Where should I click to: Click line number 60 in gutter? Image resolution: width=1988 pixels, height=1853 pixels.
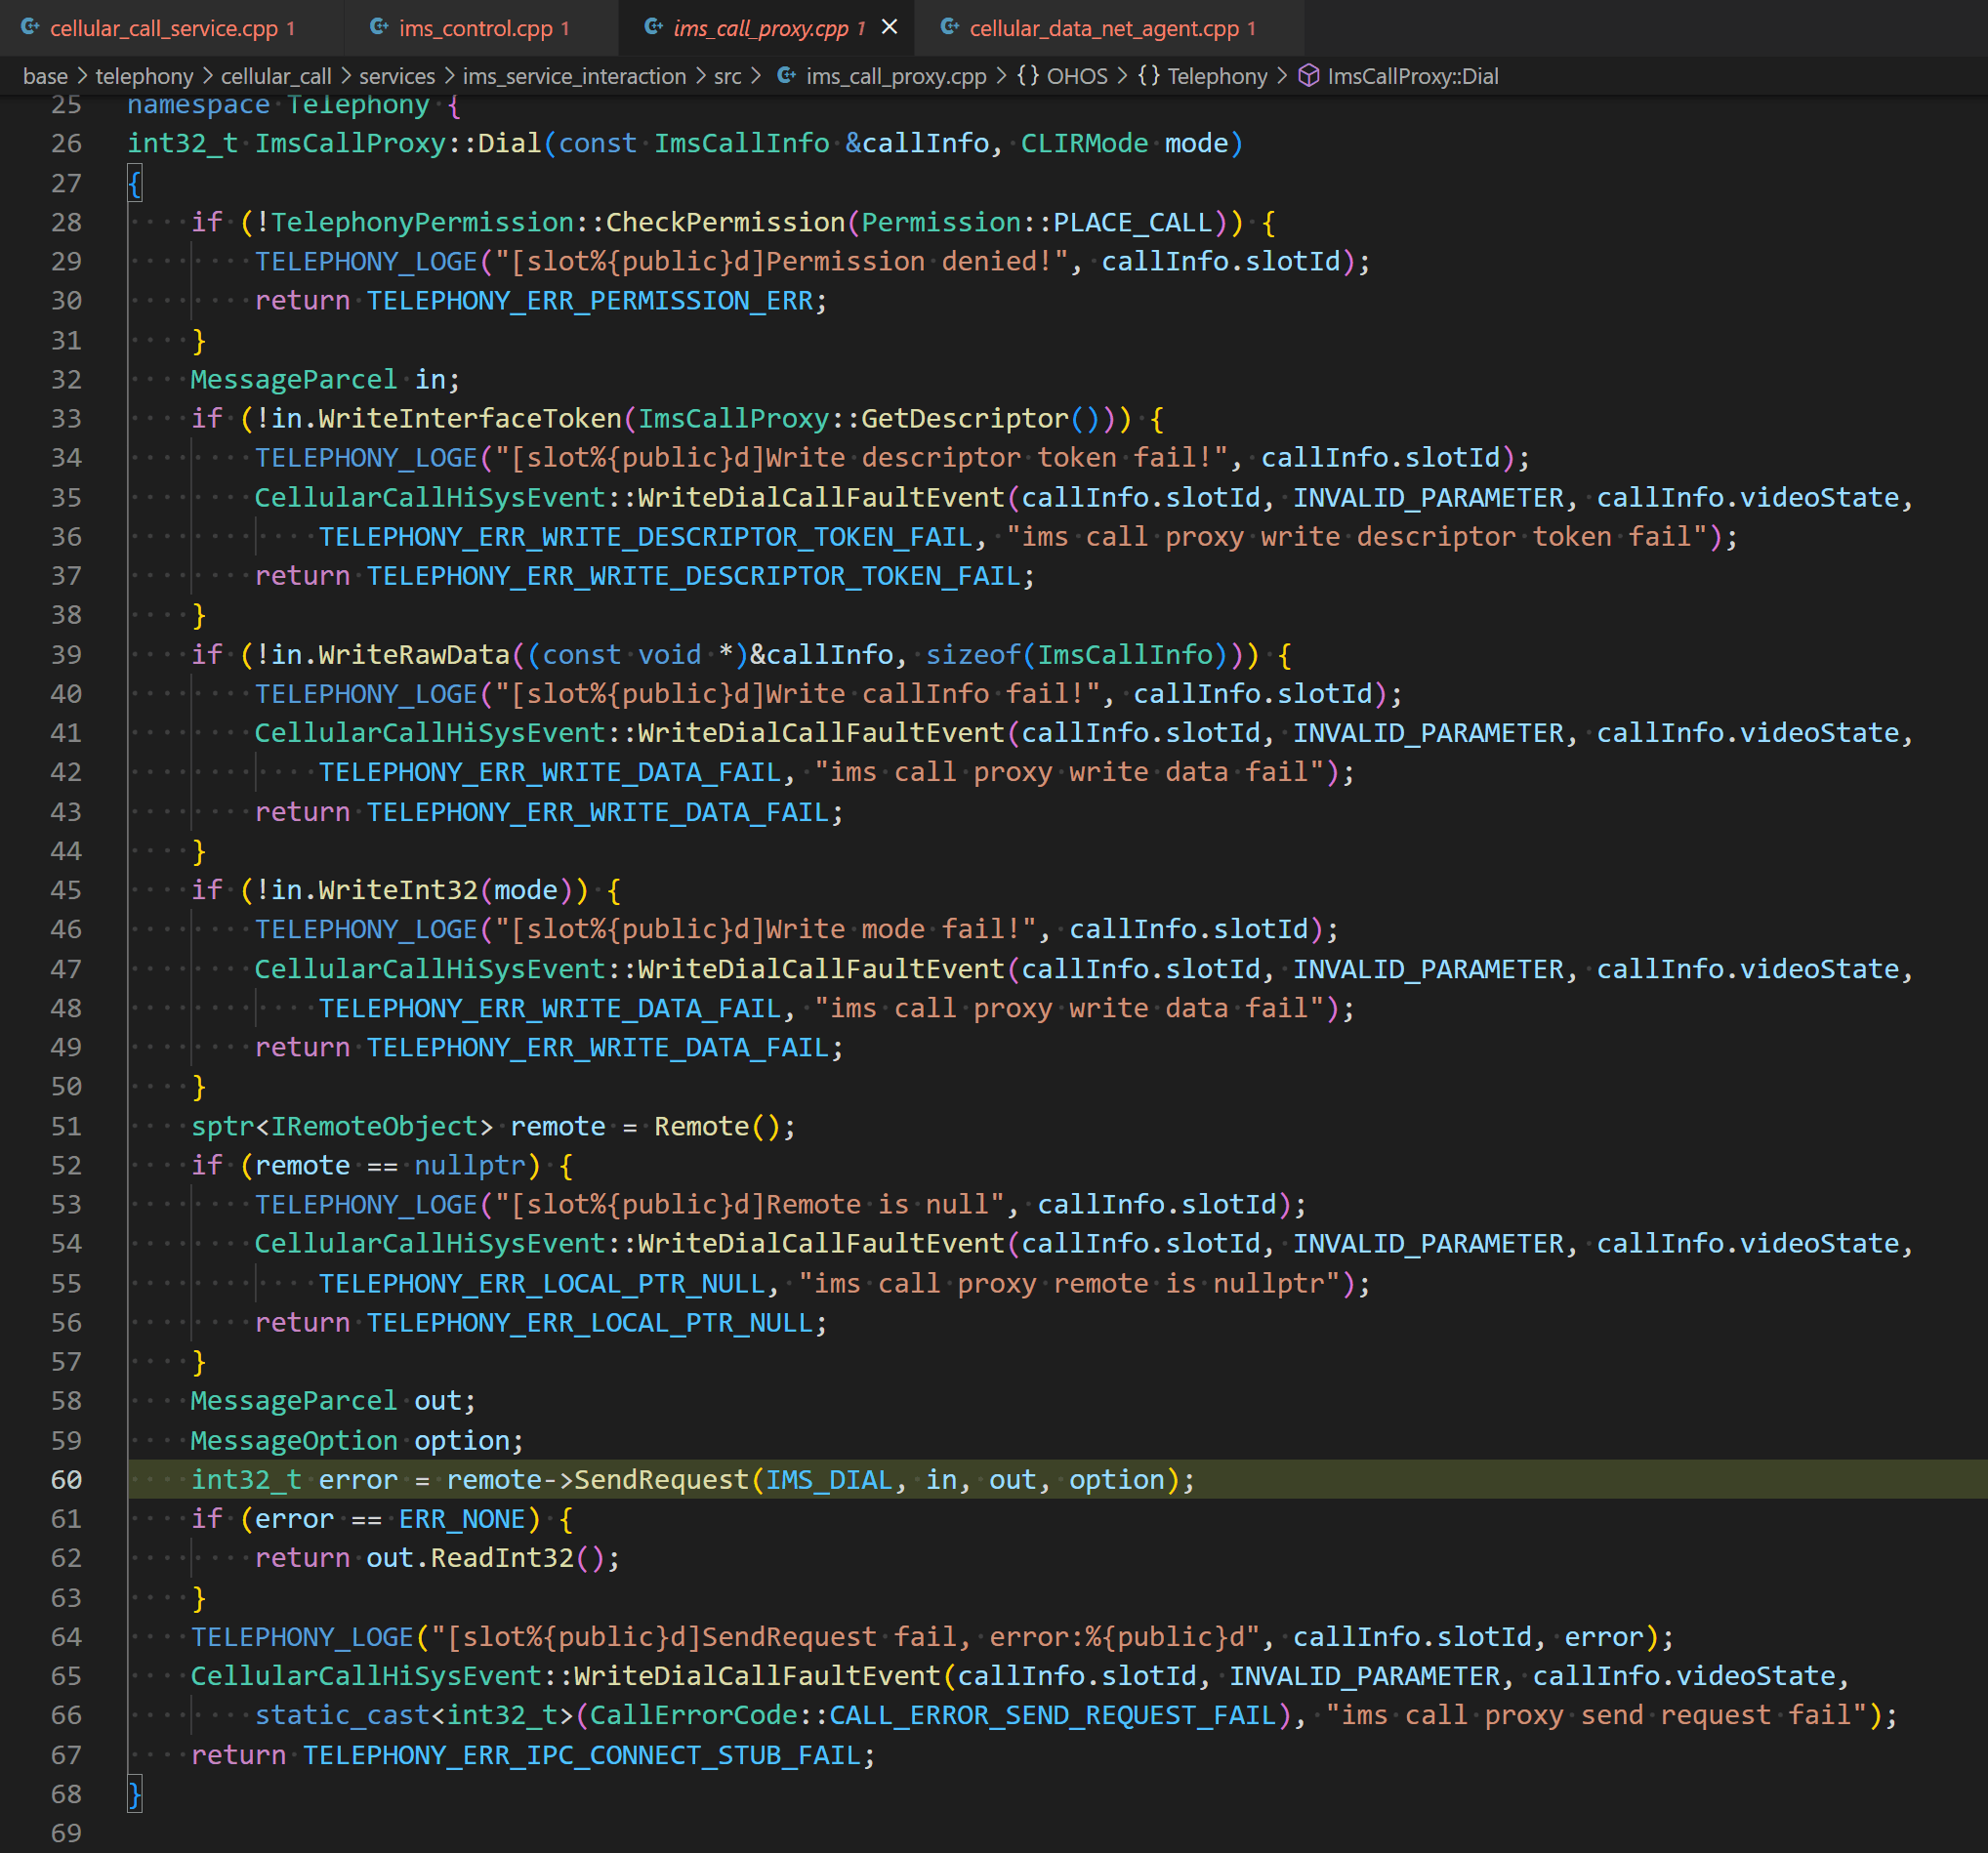point(66,1479)
